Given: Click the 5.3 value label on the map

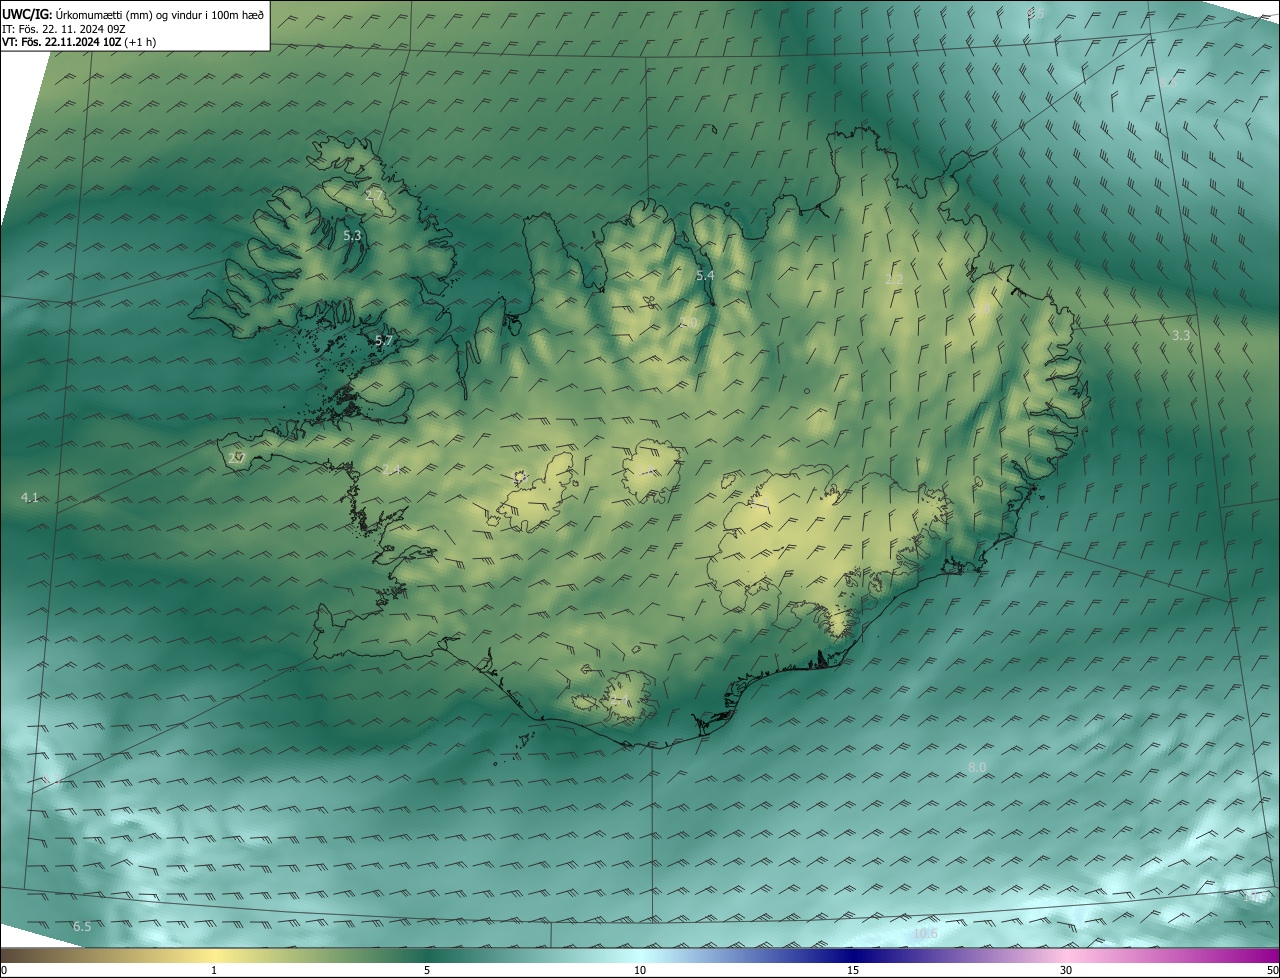Looking at the screenshot, I should pos(352,235).
